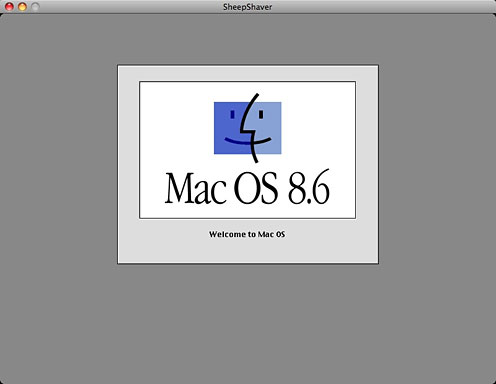Click the dark blue half of the Finder face

click(228, 128)
